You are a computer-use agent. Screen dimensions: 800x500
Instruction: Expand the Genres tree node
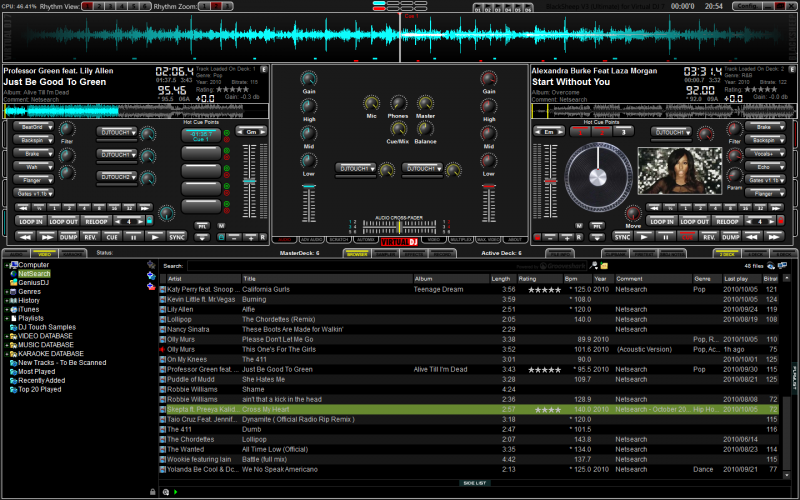click(7, 292)
